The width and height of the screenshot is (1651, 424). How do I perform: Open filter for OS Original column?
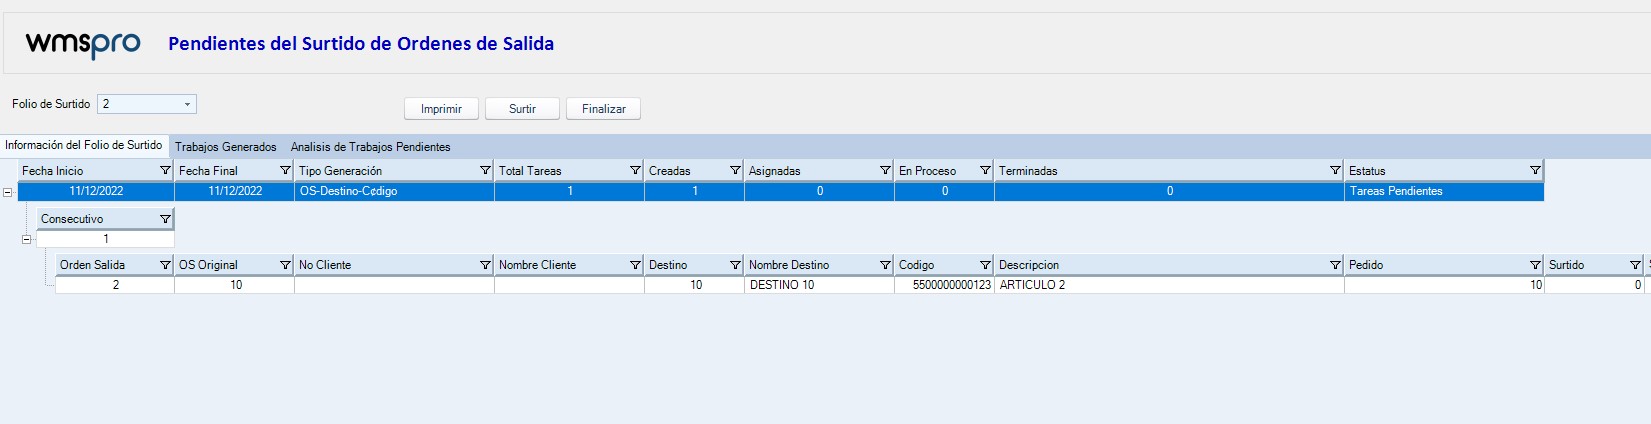[x=285, y=265]
